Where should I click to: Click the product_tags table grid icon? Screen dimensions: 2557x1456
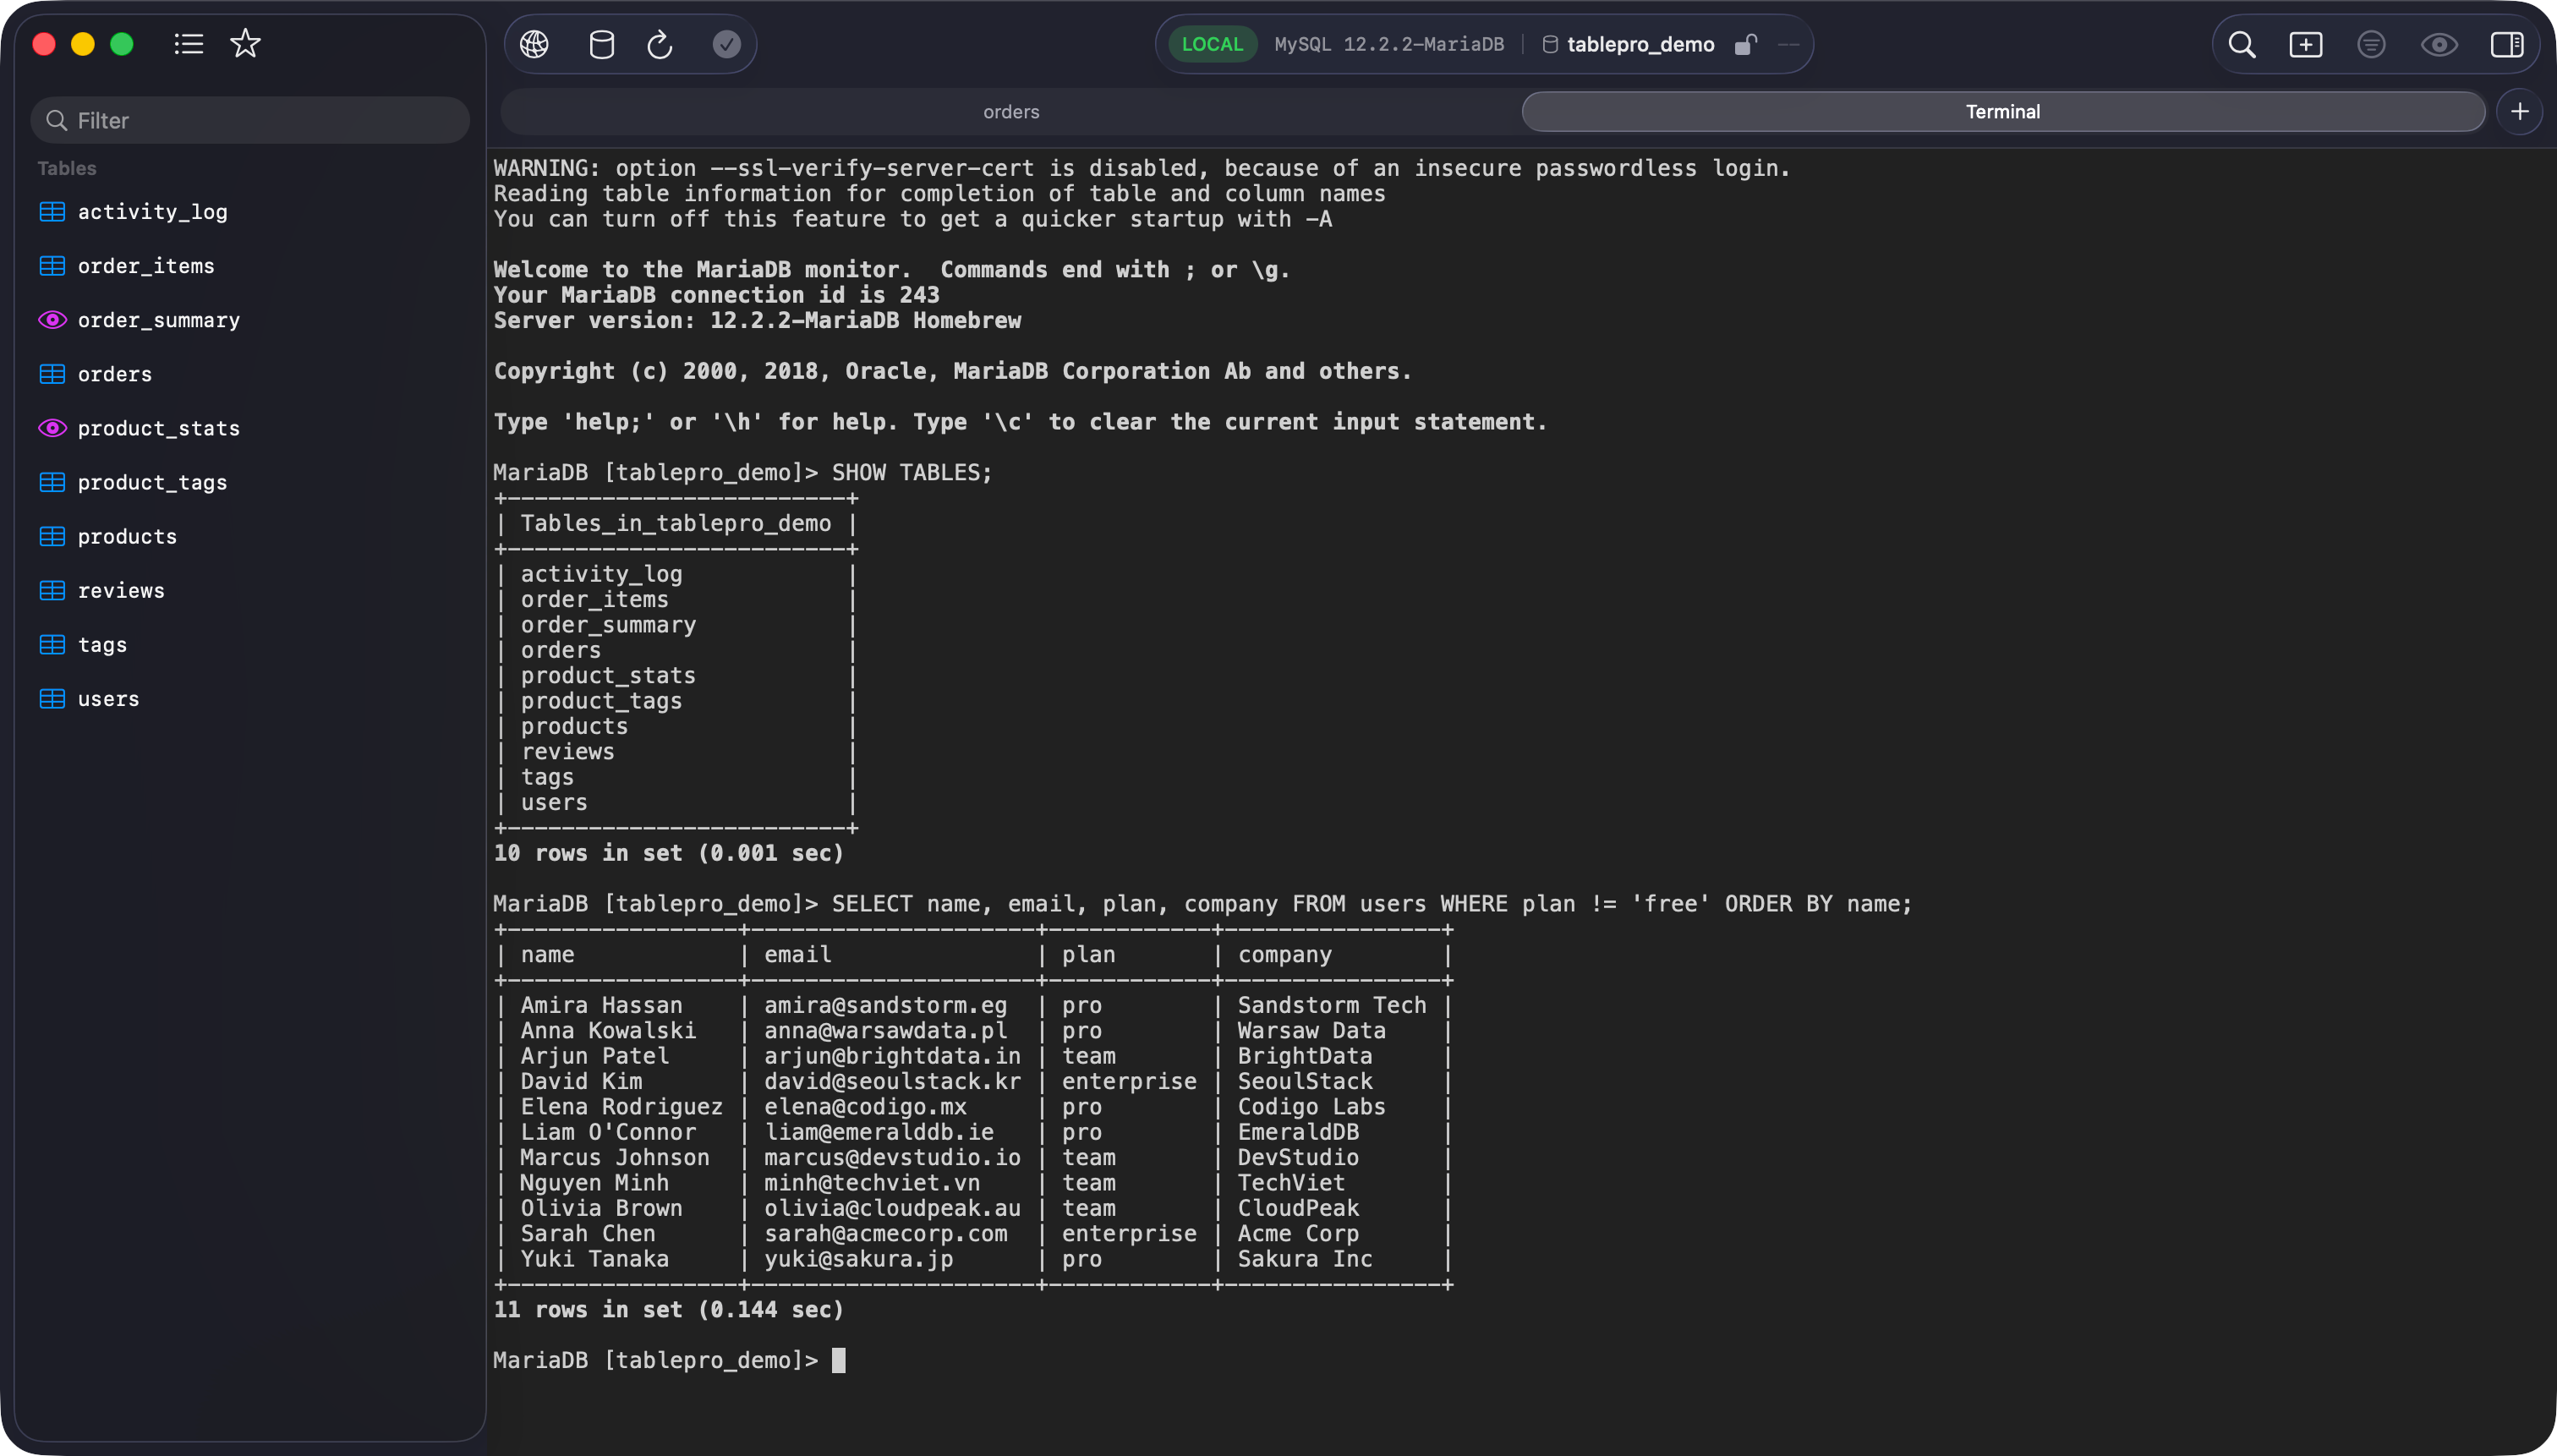(x=52, y=482)
